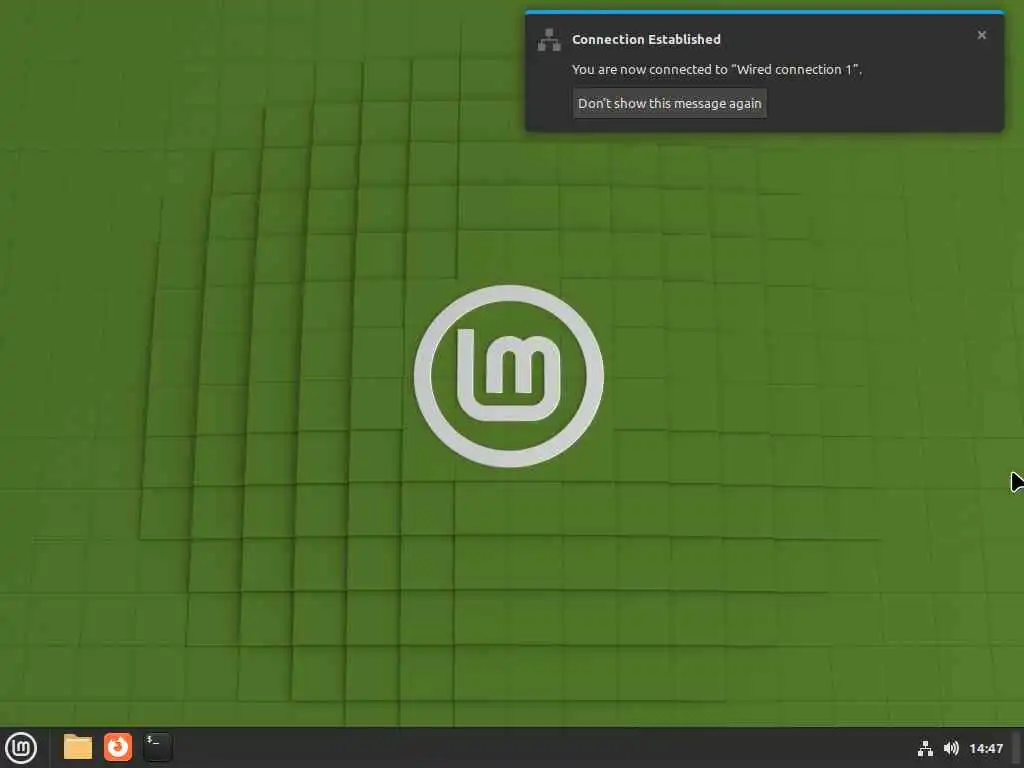
Task: Click "Don't show this message again" button
Action: click(669, 103)
